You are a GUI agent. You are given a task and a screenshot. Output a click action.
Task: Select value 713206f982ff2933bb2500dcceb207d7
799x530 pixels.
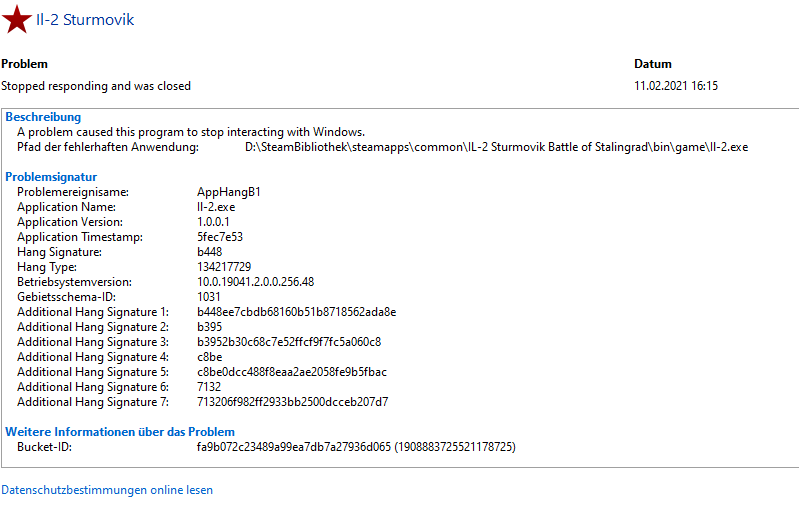[292, 402]
